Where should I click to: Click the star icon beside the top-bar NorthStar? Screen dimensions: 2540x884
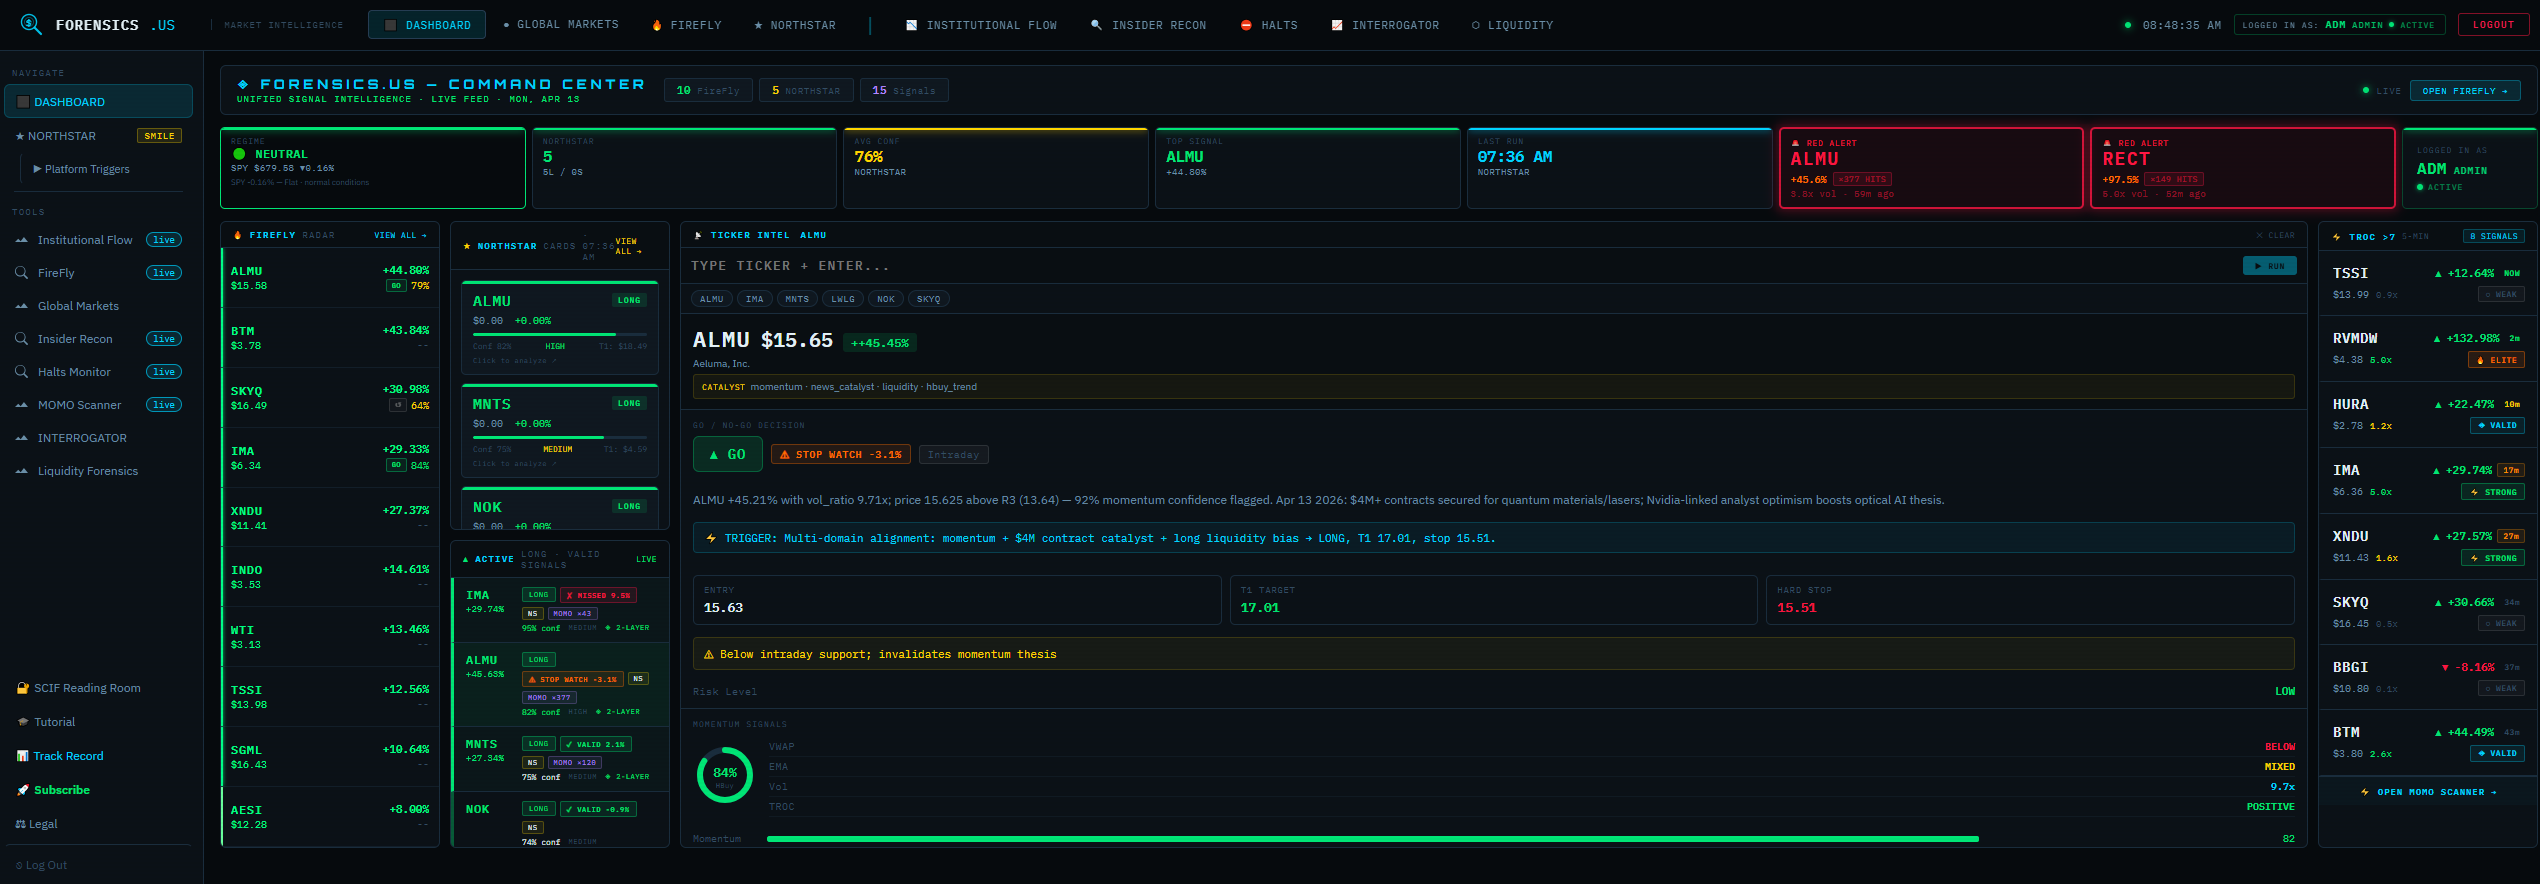click(x=758, y=25)
